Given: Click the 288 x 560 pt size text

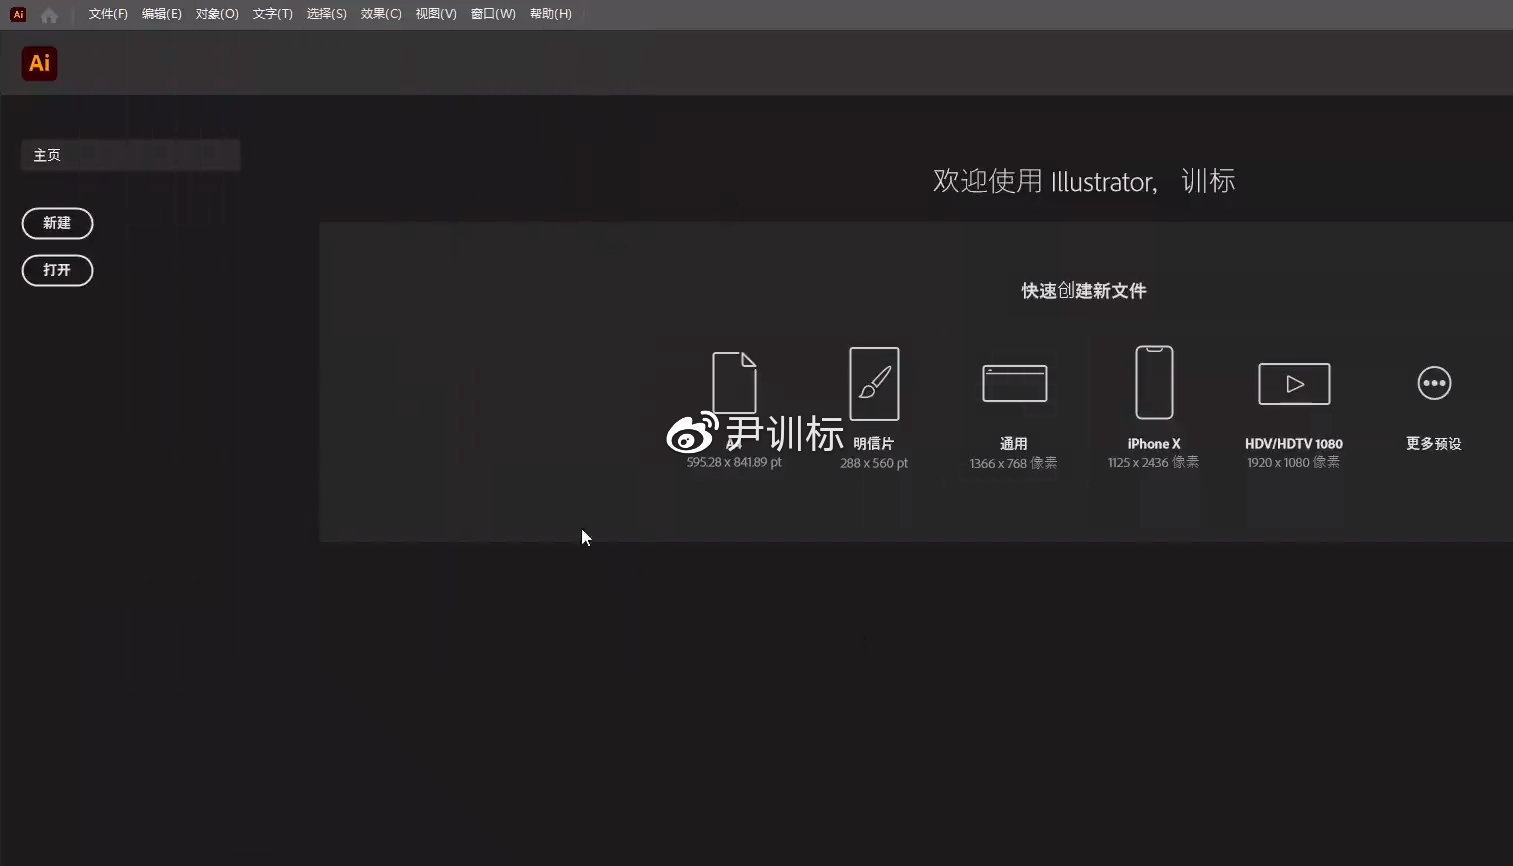Looking at the screenshot, I should (874, 463).
